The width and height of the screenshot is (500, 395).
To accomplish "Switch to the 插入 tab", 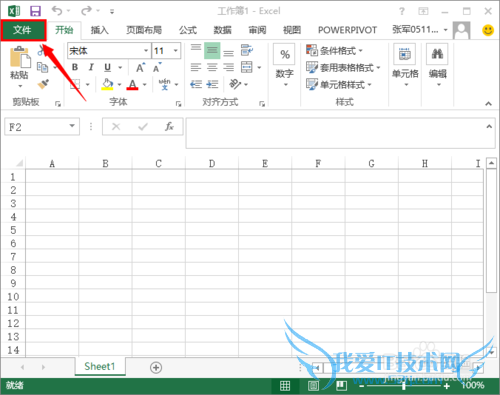I will (x=100, y=30).
